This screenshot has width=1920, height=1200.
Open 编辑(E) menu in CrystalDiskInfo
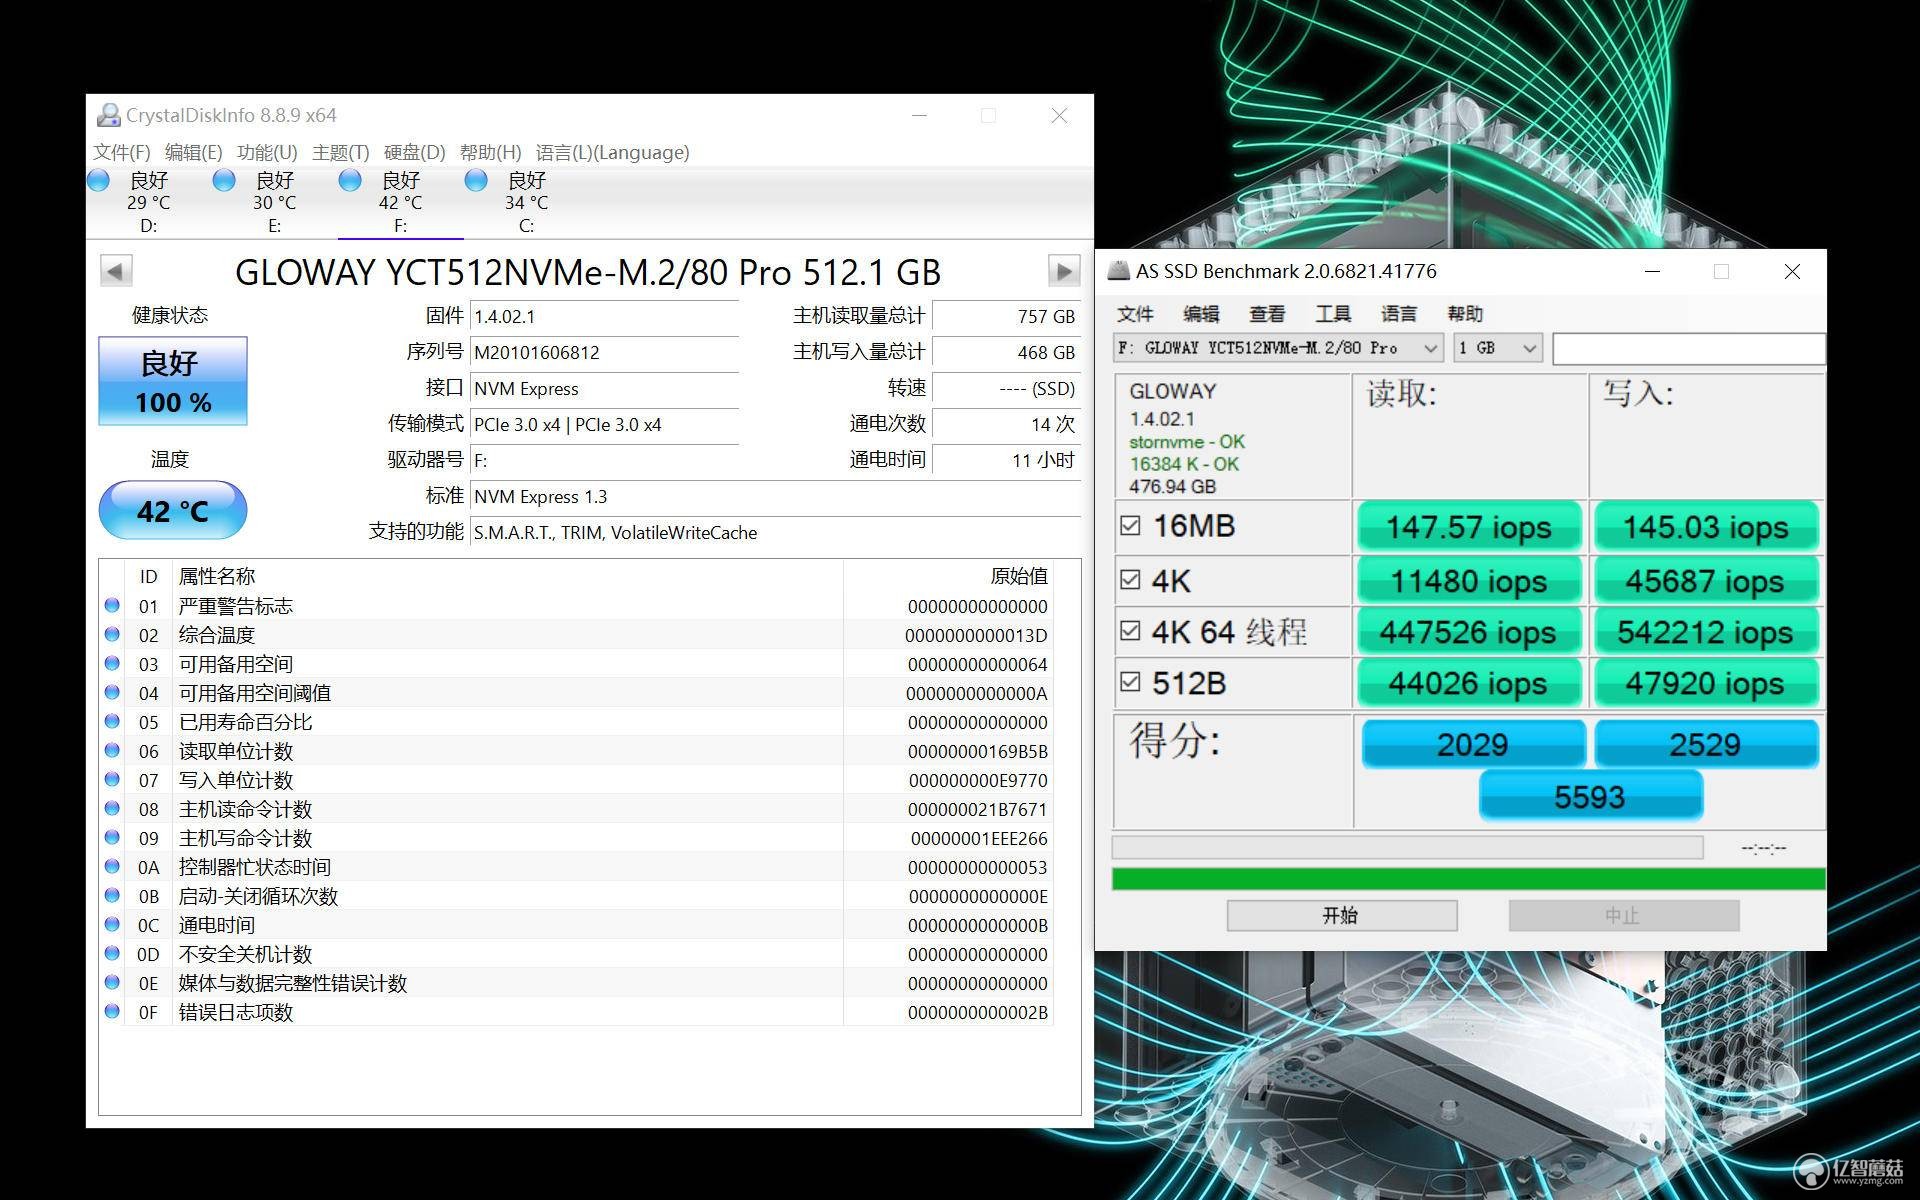tap(193, 152)
